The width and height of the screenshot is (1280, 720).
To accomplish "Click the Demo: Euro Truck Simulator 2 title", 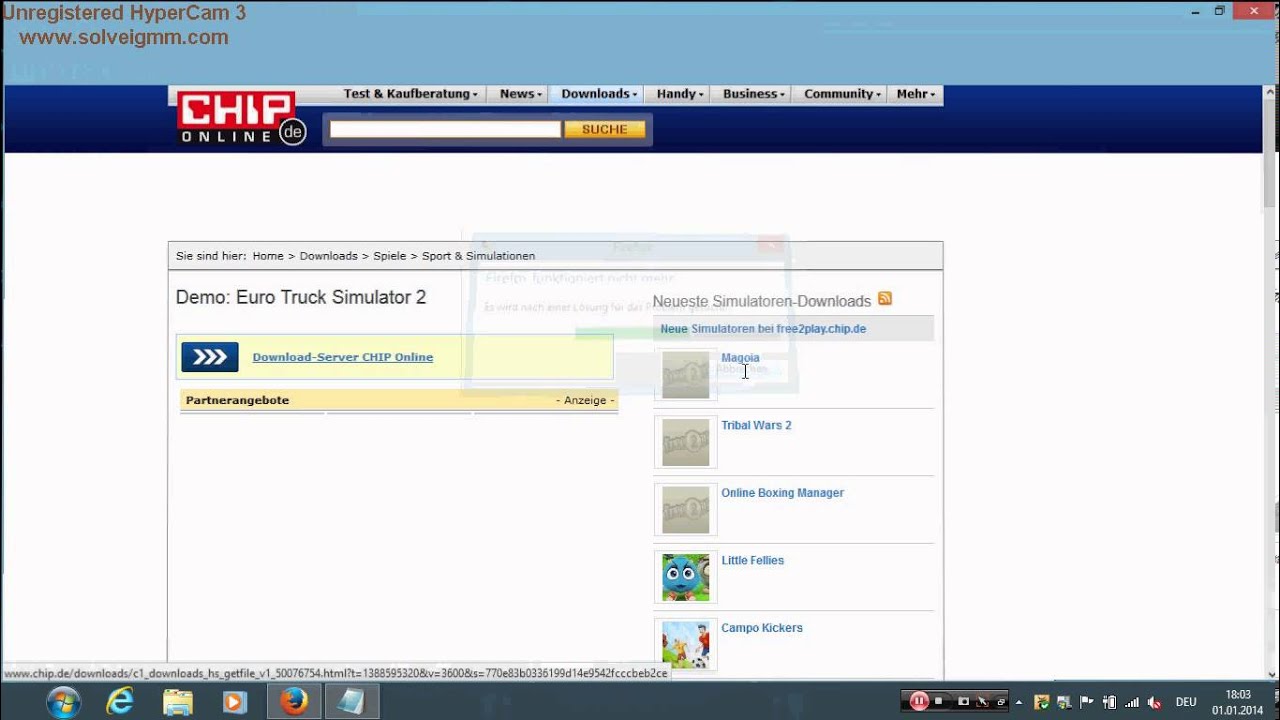I will pos(301,297).
